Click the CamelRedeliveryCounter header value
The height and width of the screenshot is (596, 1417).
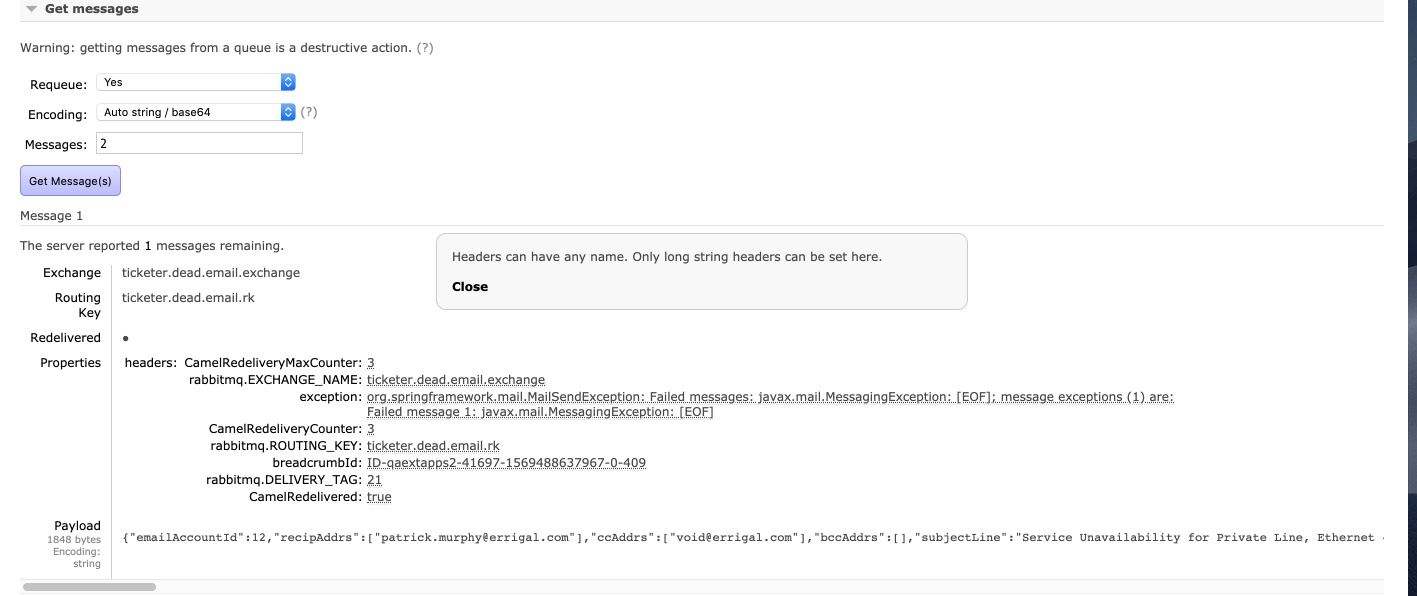pyautogui.click(x=371, y=429)
